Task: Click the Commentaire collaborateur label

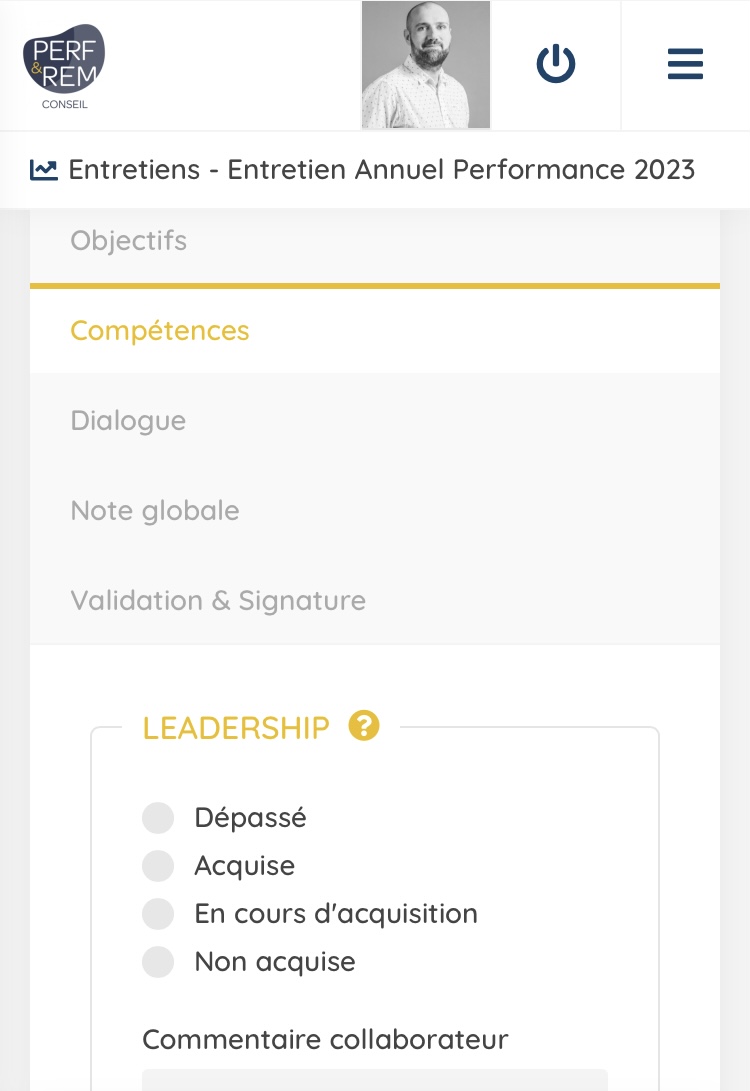Action: [x=325, y=1039]
